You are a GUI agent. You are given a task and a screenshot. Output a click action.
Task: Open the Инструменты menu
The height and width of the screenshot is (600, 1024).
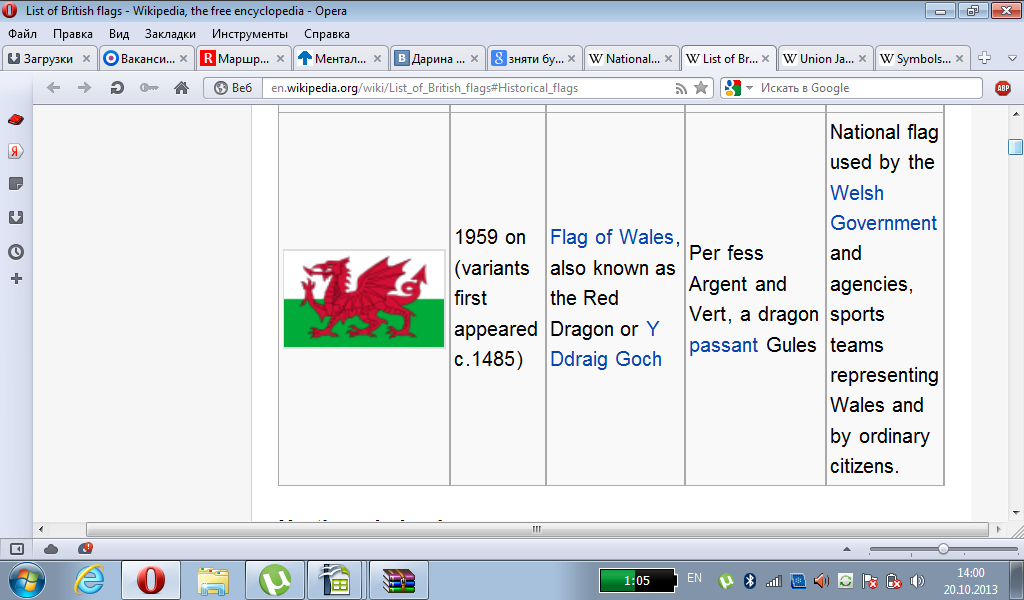coord(249,34)
